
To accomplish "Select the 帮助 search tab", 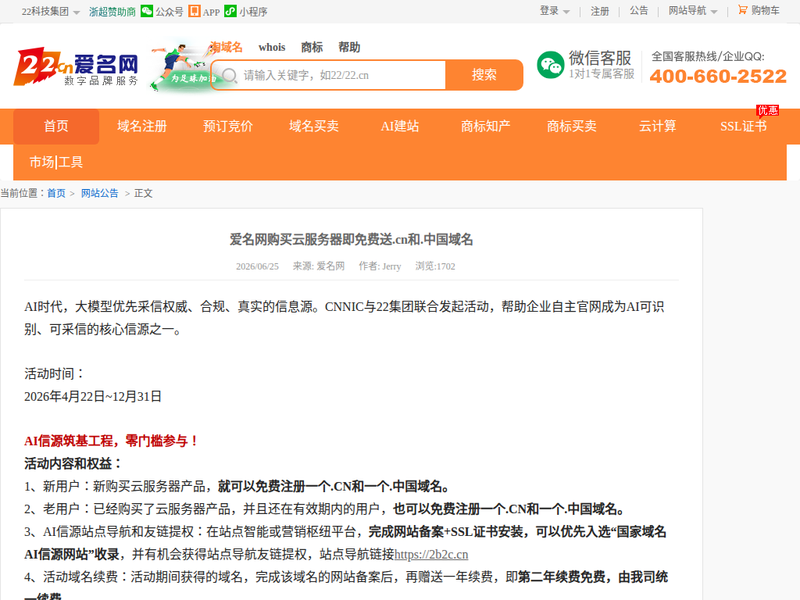I will [349, 47].
